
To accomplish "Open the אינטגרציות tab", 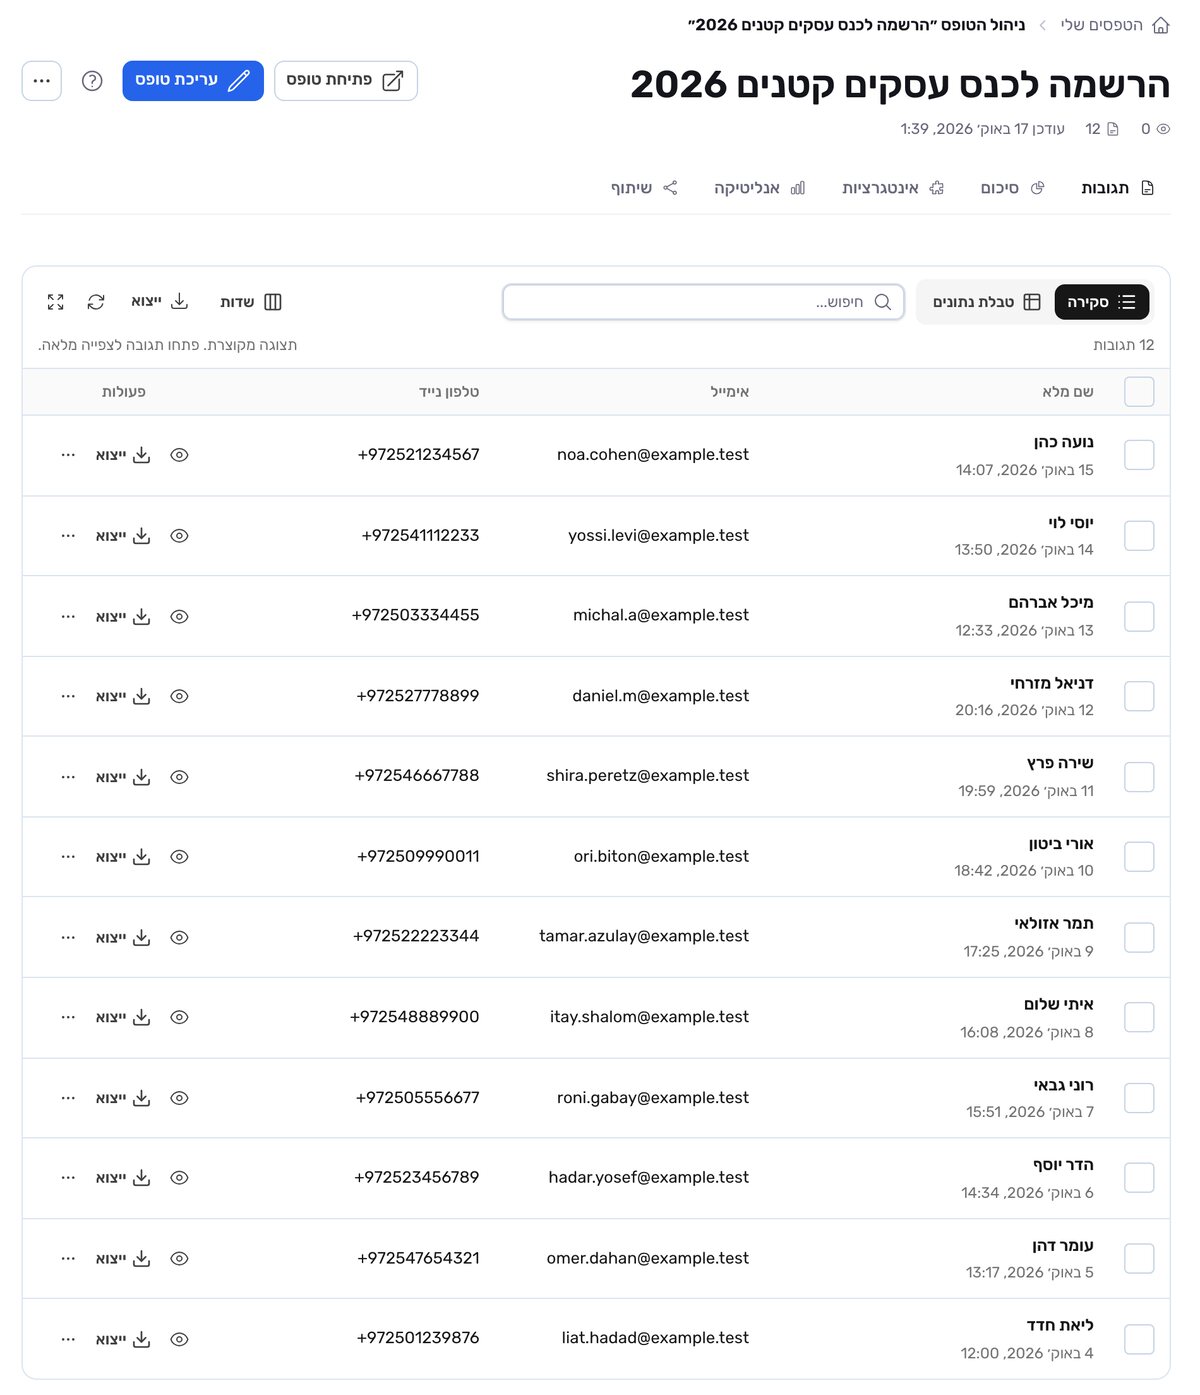I will tap(893, 188).
